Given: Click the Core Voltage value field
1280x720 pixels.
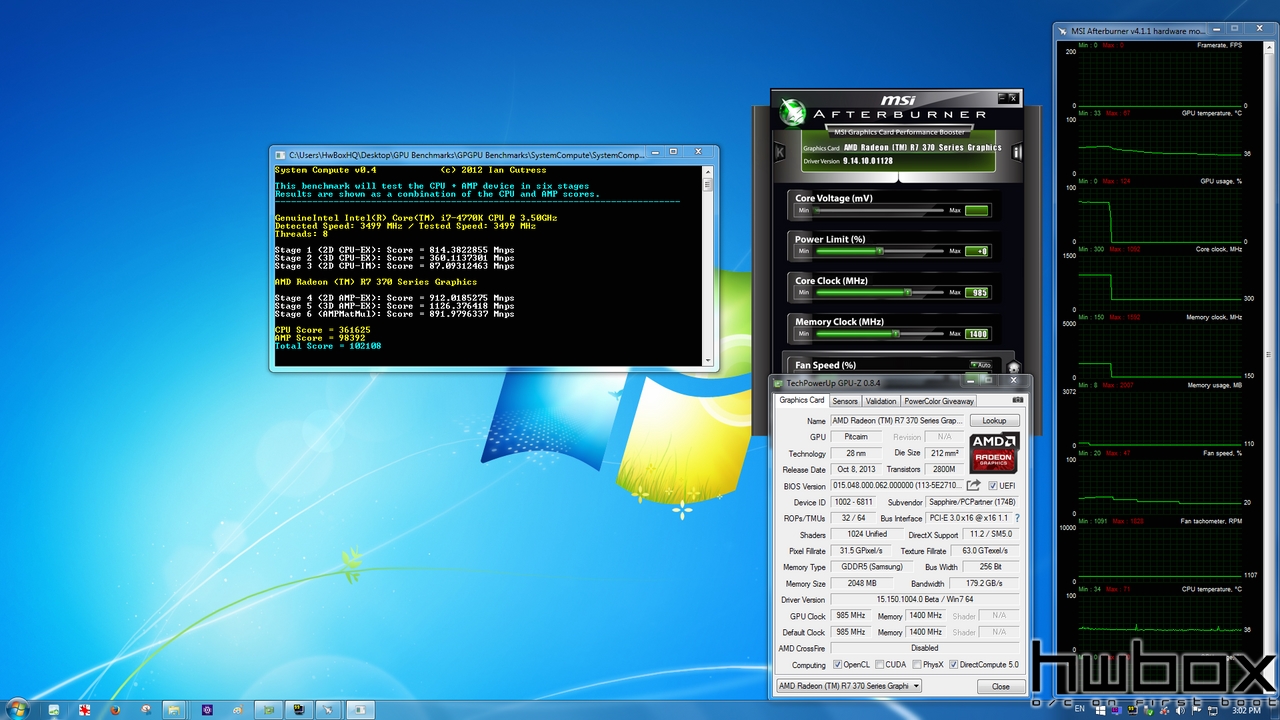Looking at the screenshot, I should tap(977, 211).
